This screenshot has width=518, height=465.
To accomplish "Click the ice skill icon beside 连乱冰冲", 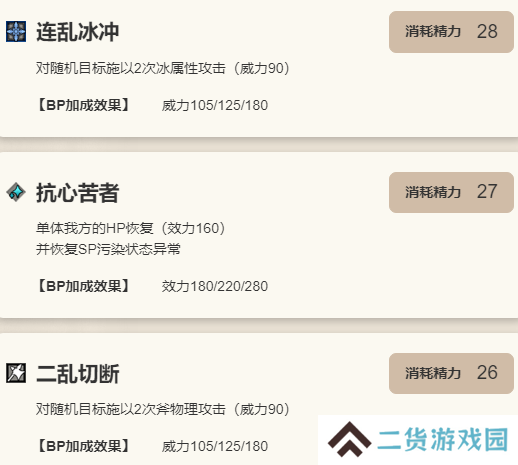I will pos(16,32).
